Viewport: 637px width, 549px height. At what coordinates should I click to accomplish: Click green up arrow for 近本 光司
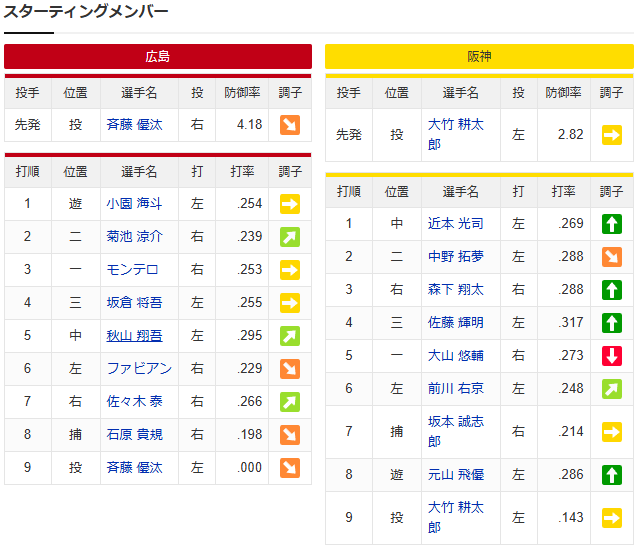(612, 224)
